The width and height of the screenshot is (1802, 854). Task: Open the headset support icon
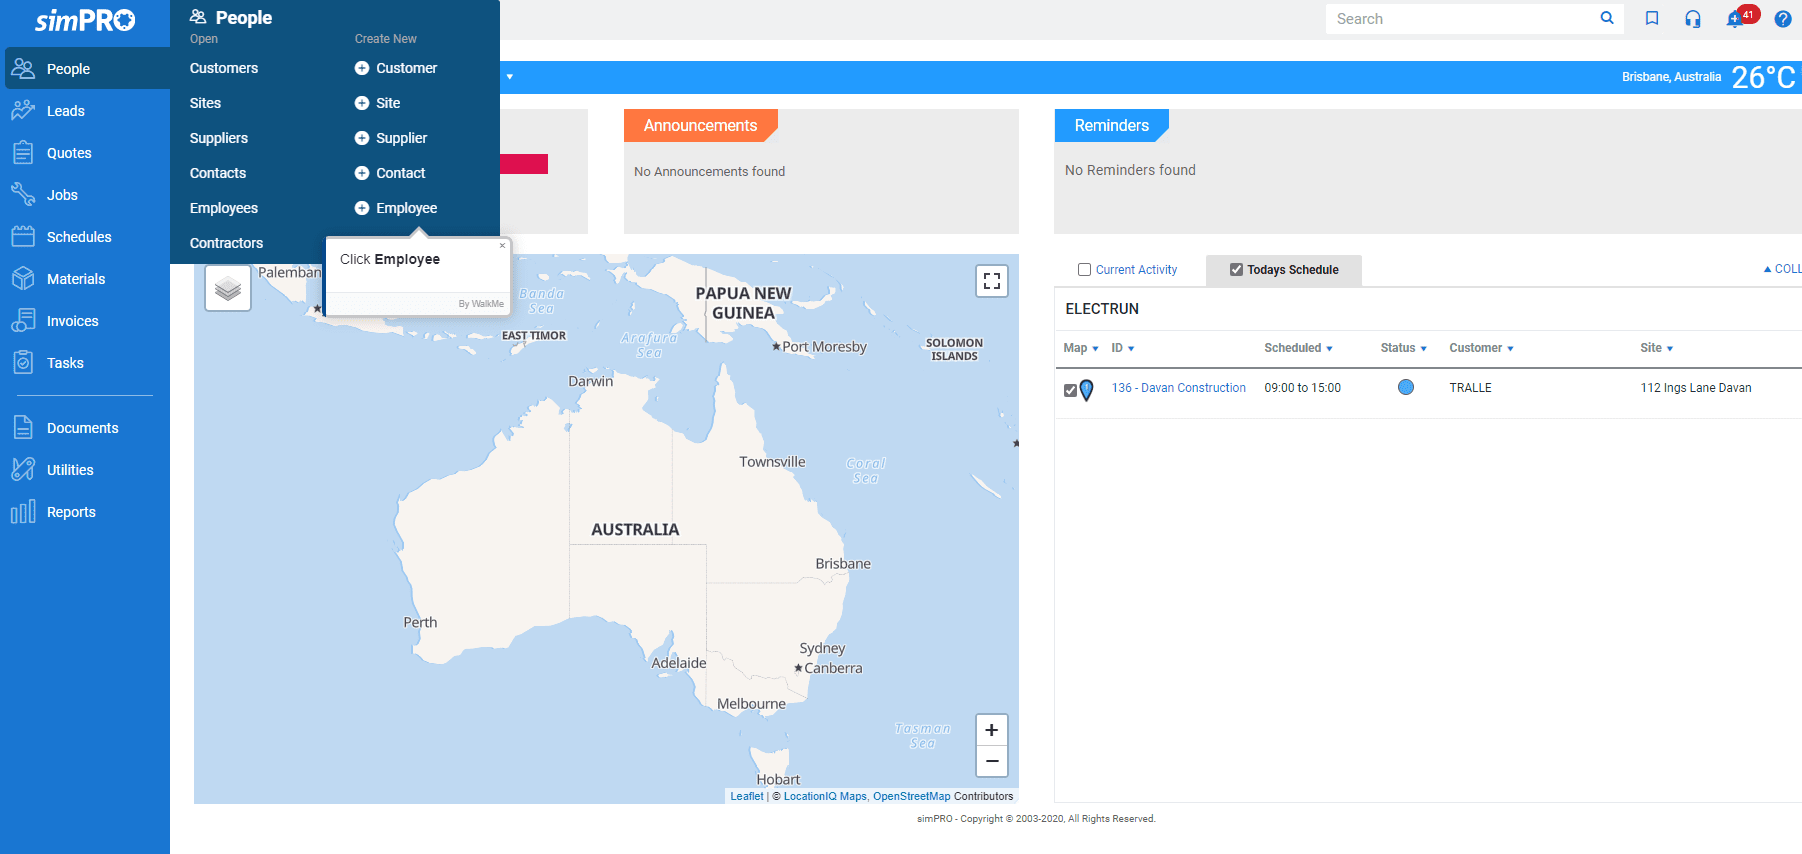click(x=1692, y=19)
